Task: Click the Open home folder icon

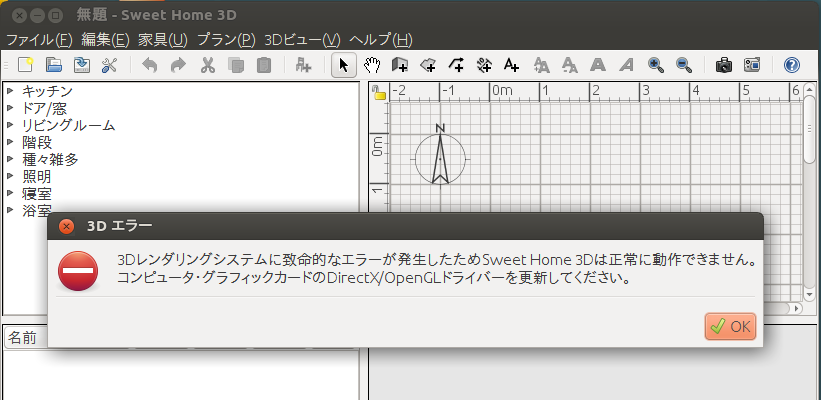Action: [53, 65]
